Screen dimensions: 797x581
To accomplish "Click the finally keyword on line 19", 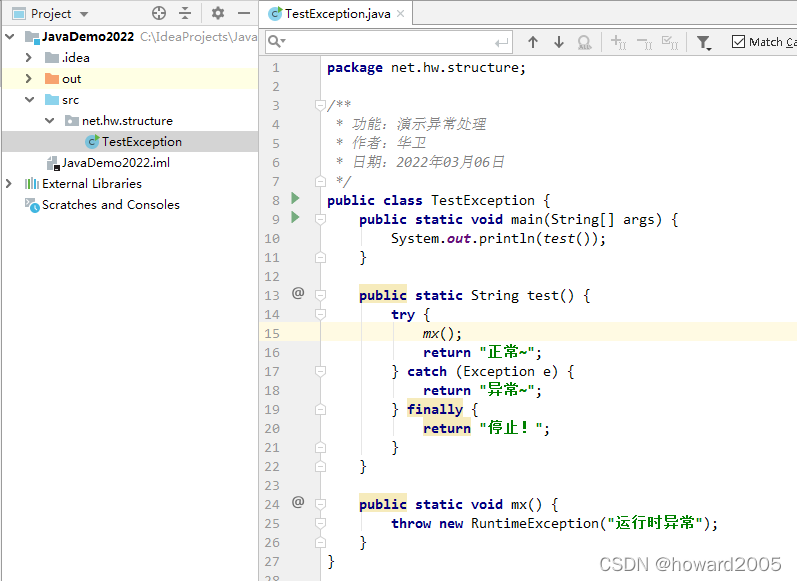I will (x=435, y=409).
